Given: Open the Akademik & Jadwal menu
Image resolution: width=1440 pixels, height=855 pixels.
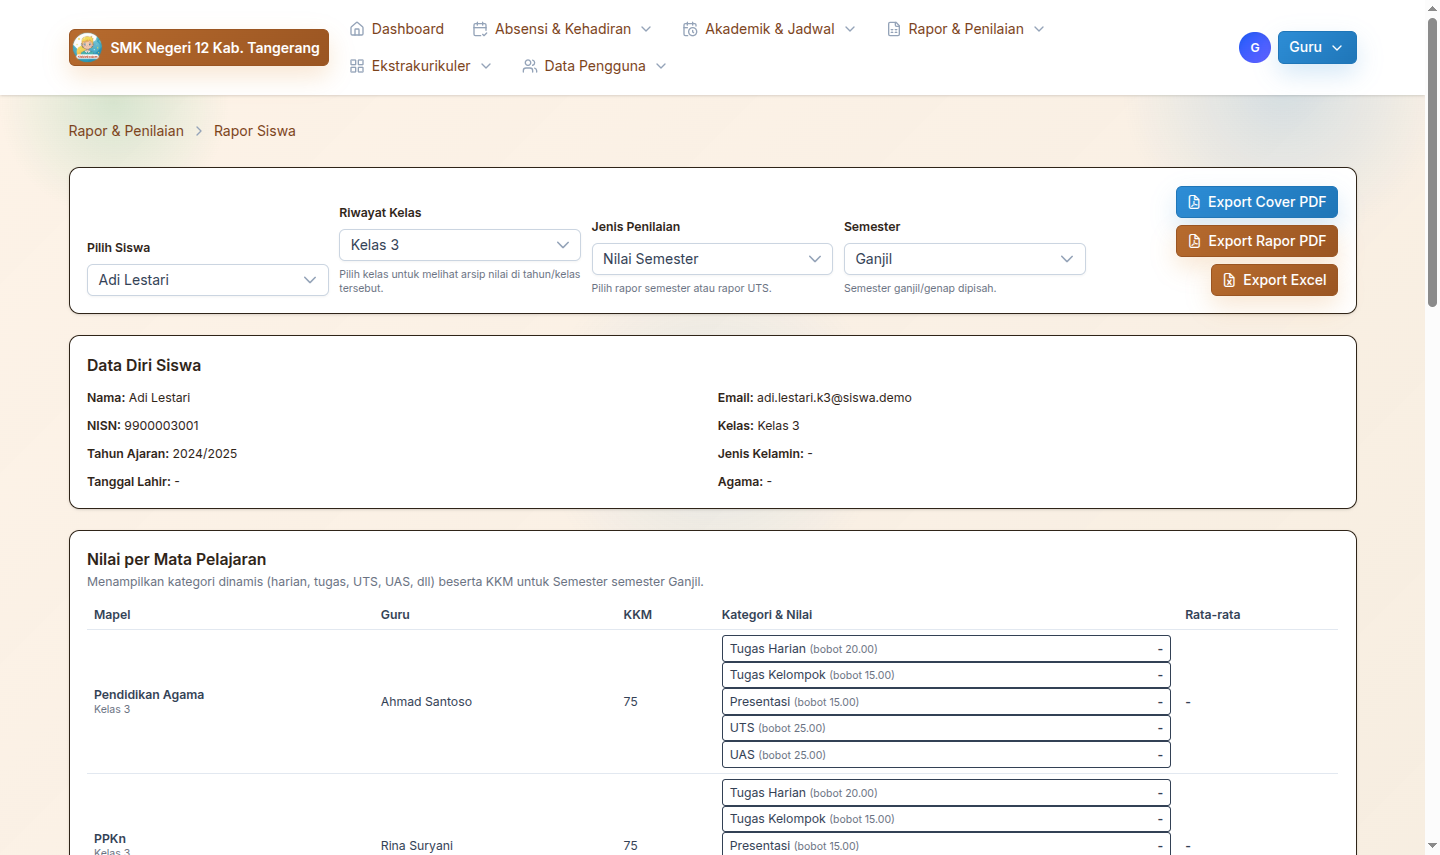Looking at the screenshot, I should 770,29.
